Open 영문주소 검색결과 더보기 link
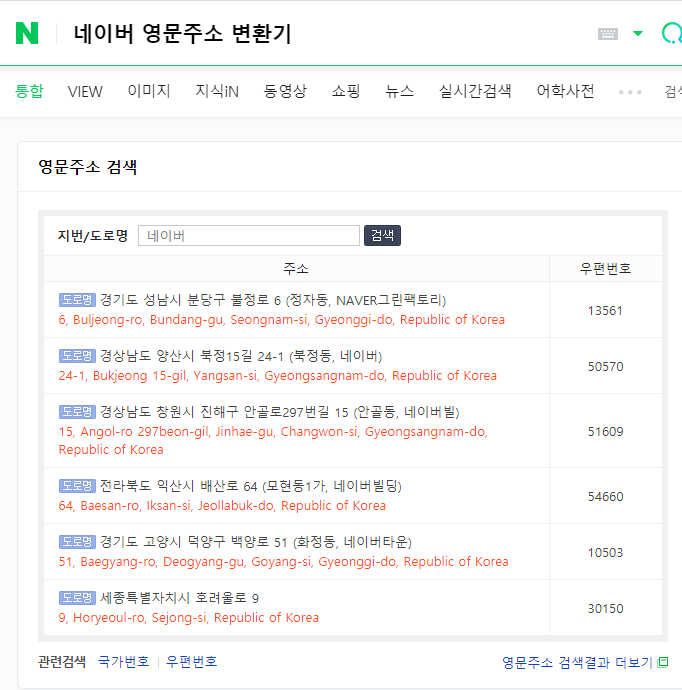This screenshot has width=682, height=690. pos(577,662)
